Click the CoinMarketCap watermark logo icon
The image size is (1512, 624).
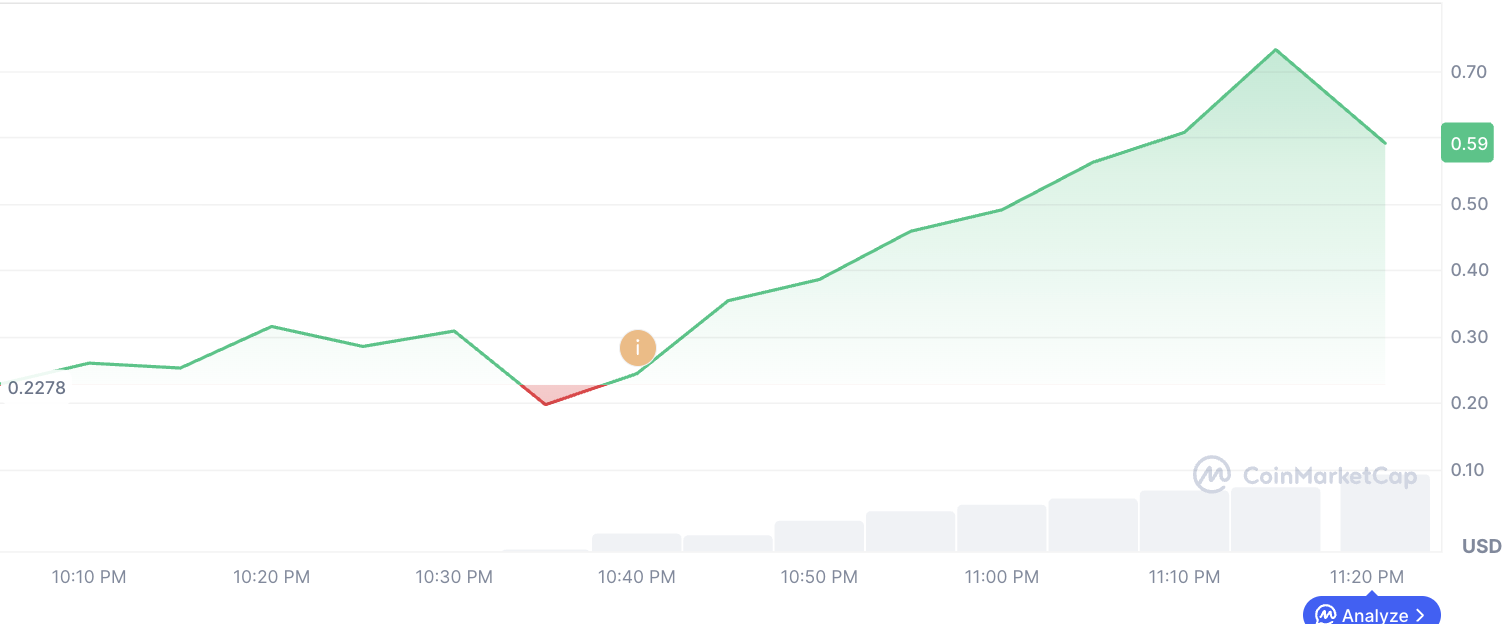coord(1212,475)
